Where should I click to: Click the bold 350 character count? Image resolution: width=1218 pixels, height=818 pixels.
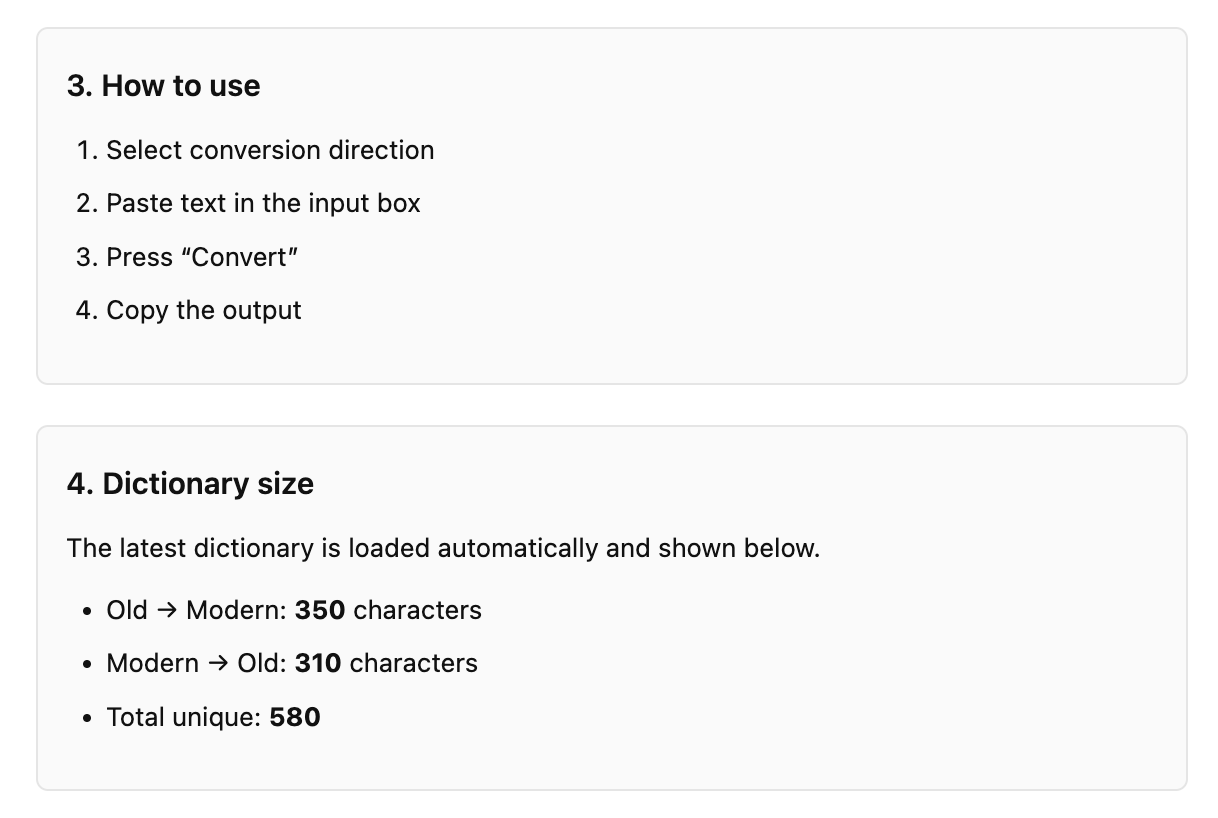320,610
